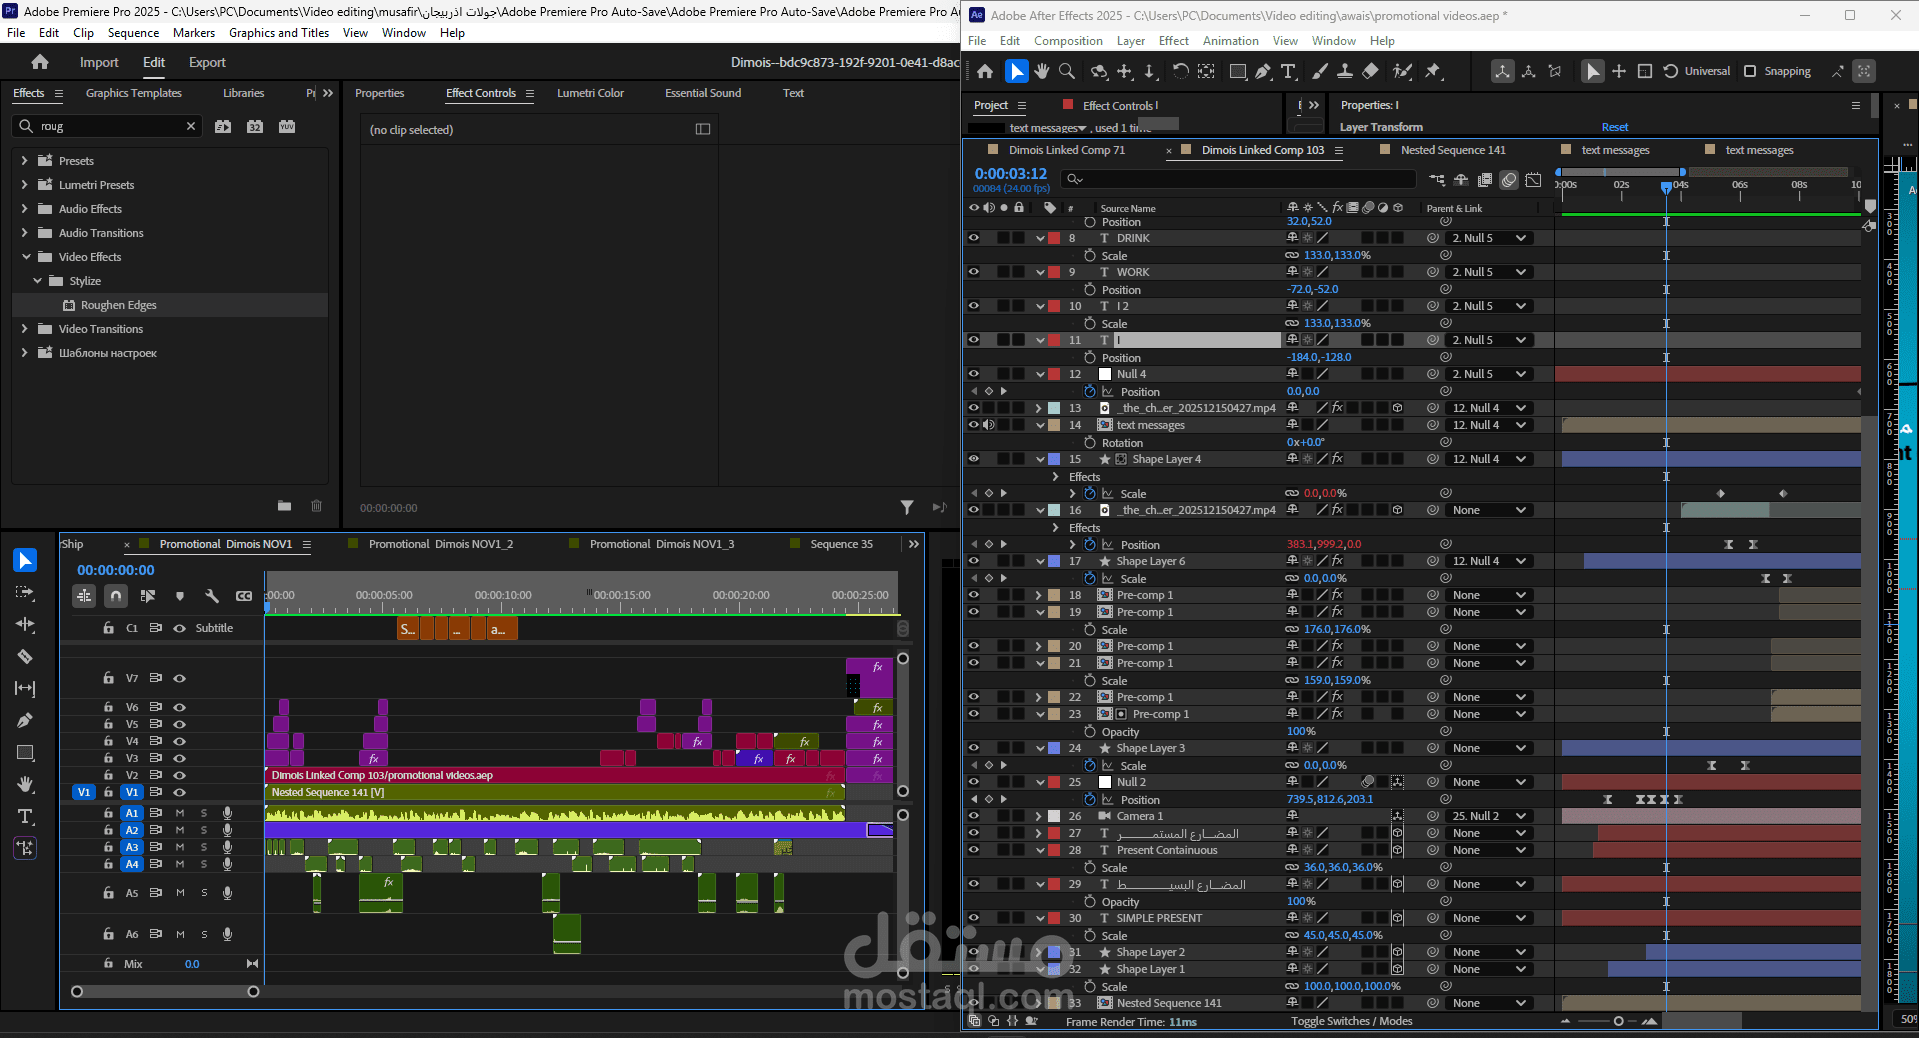1919x1038 pixels.
Task: Select the Rotation tool in After Effects
Action: click(1180, 71)
